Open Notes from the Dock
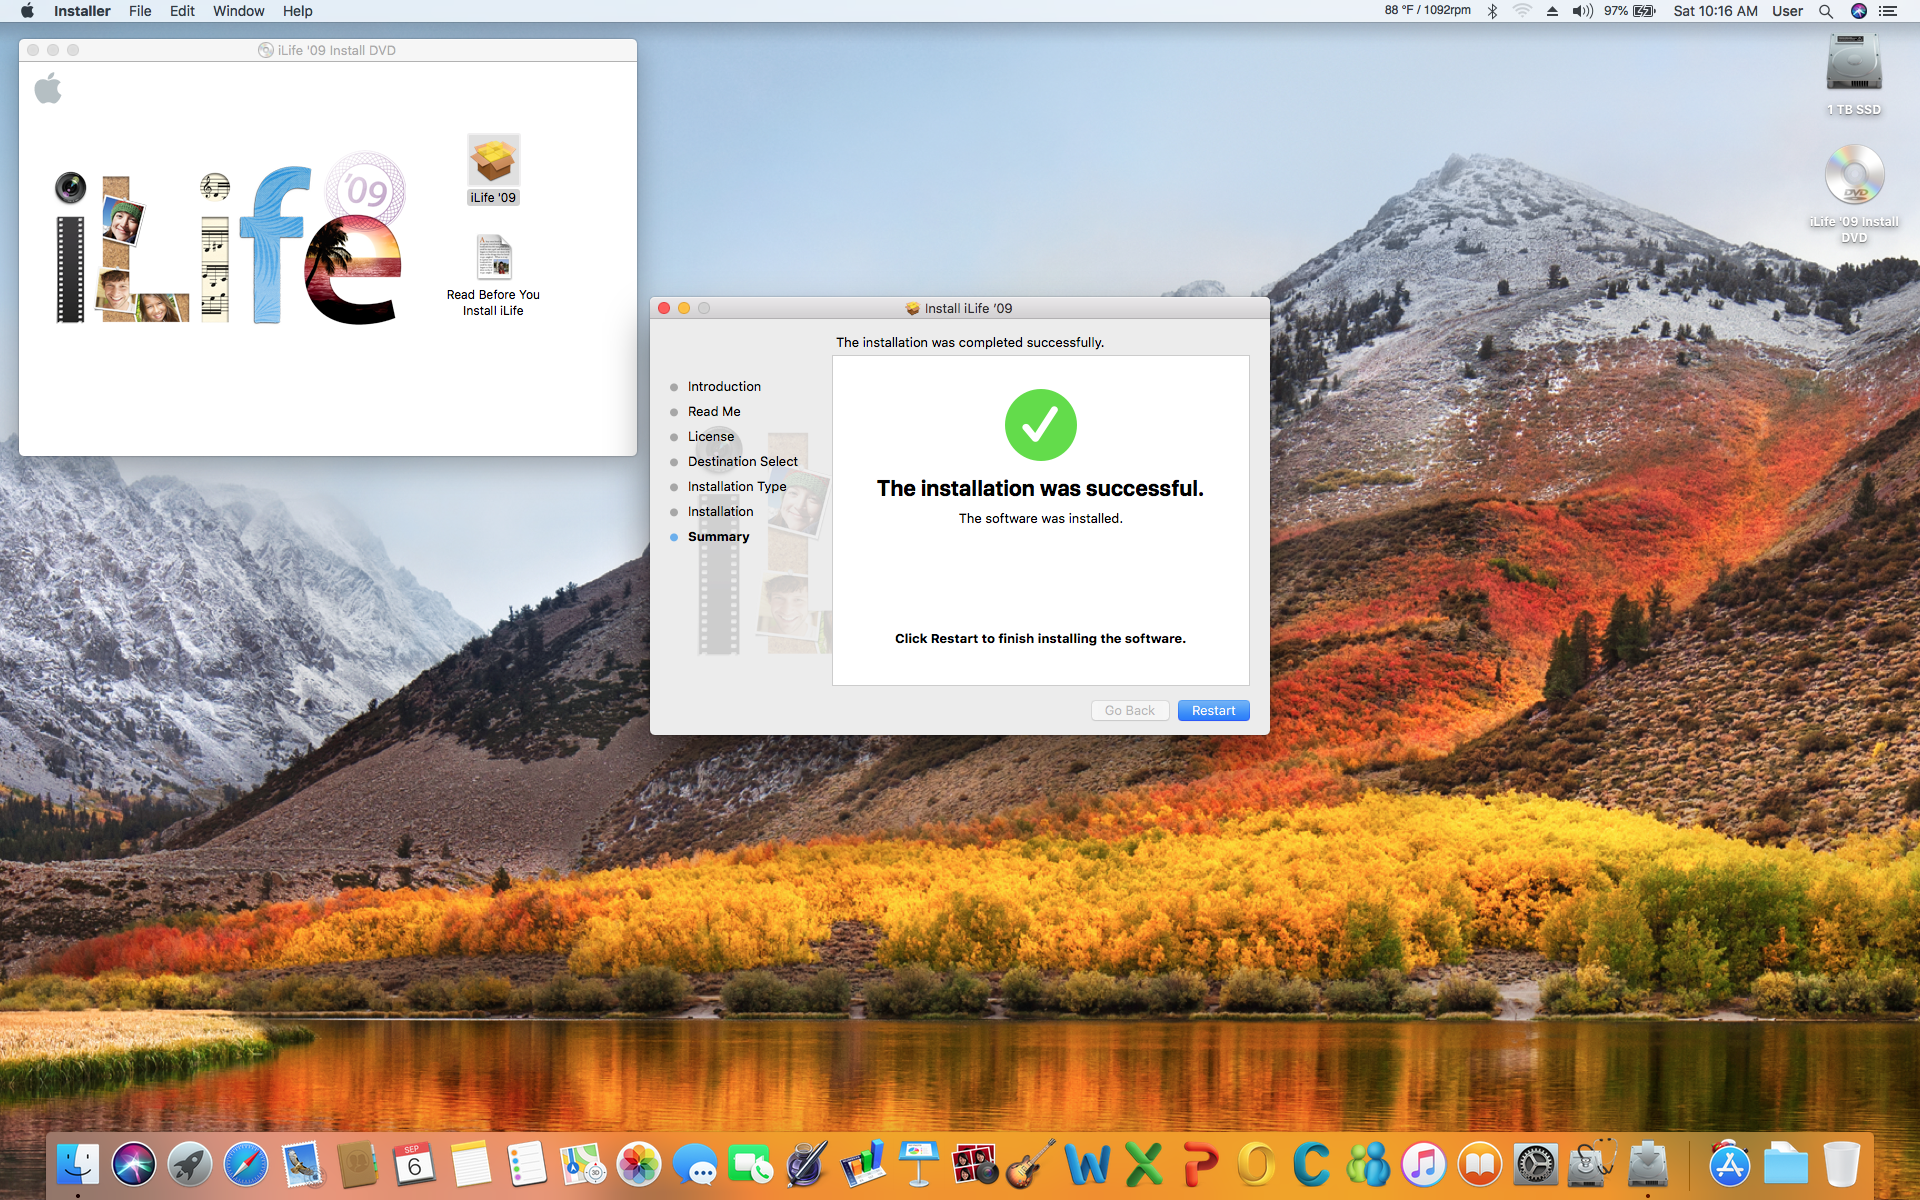Screen dimensions: 1920x1200 tap(470, 1164)
